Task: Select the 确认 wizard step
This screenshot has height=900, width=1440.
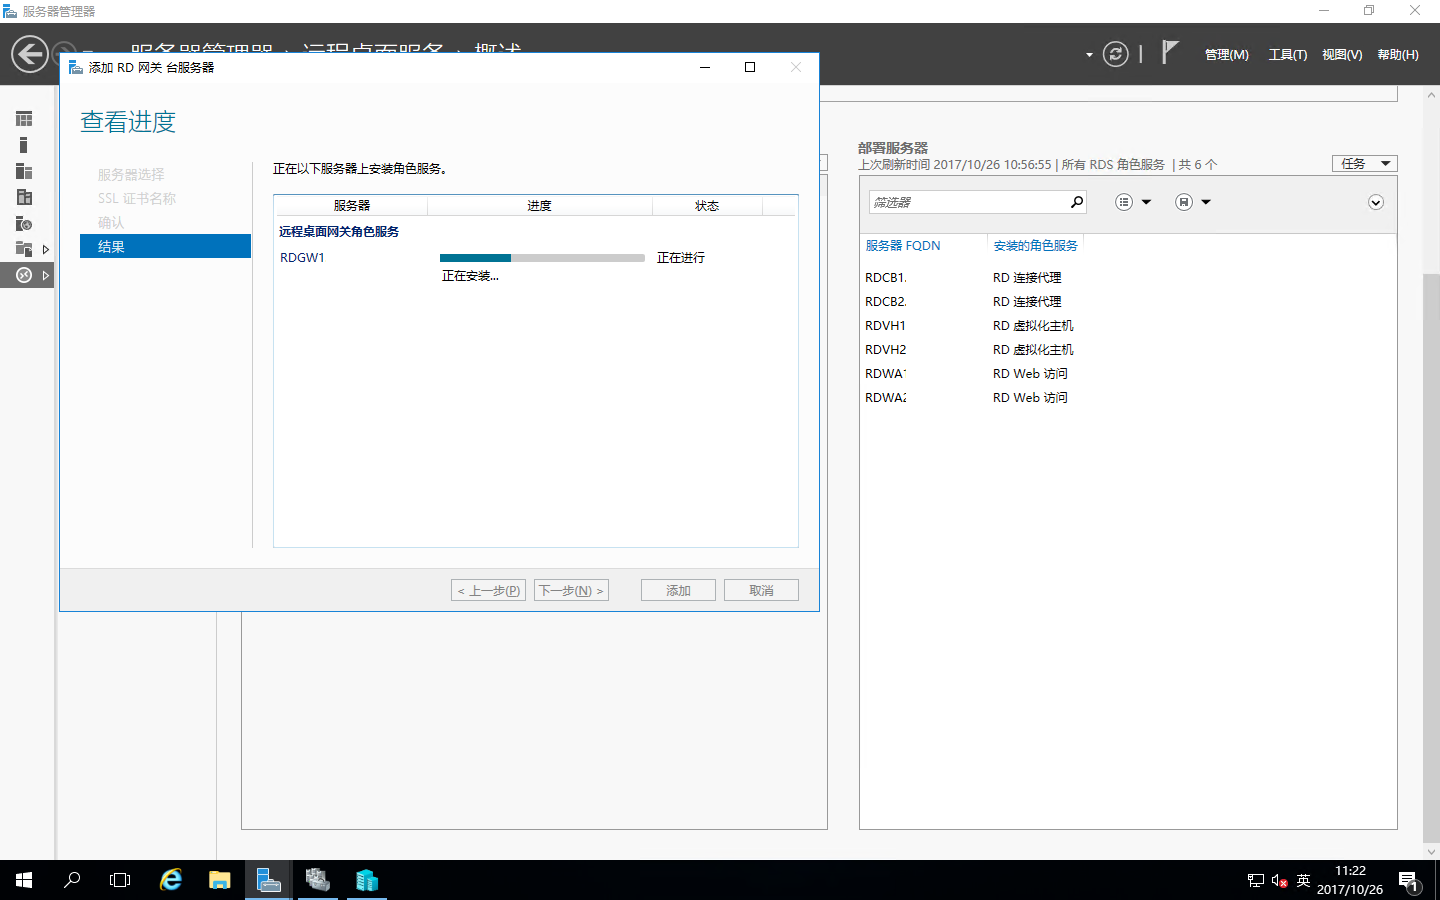Action: (x=111, y=222)
